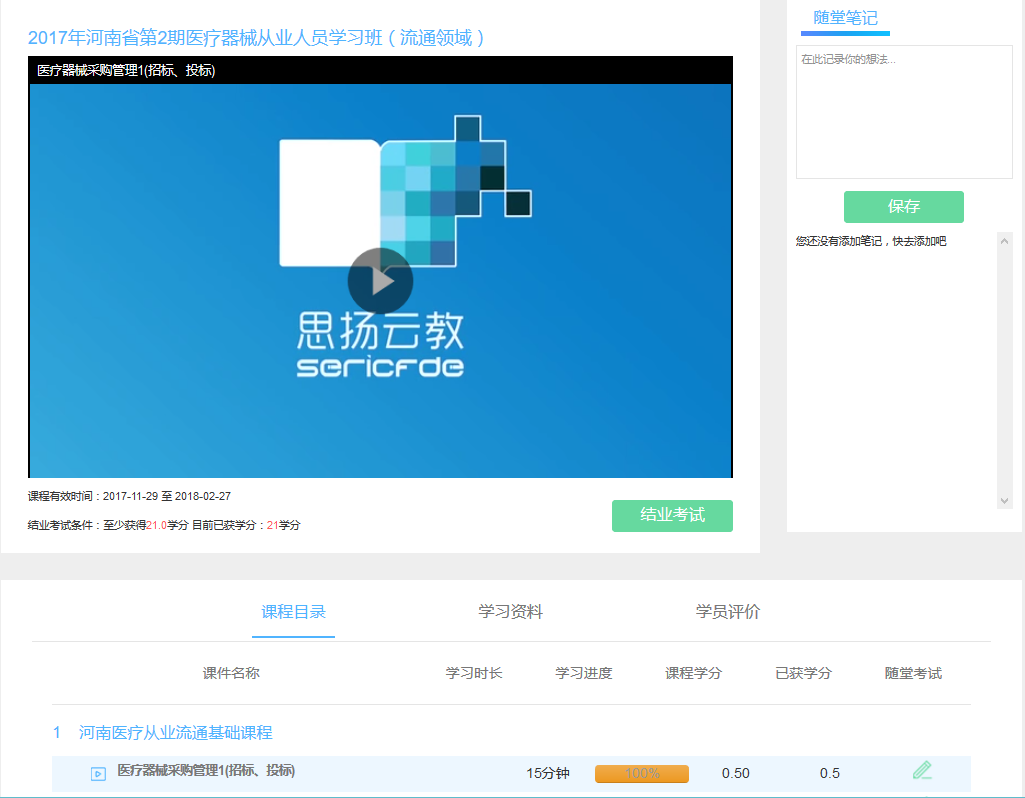Screen dimensions: 1025x798
Task: Click the 课程有效时间 date text
Action: (x=129, y=496)
